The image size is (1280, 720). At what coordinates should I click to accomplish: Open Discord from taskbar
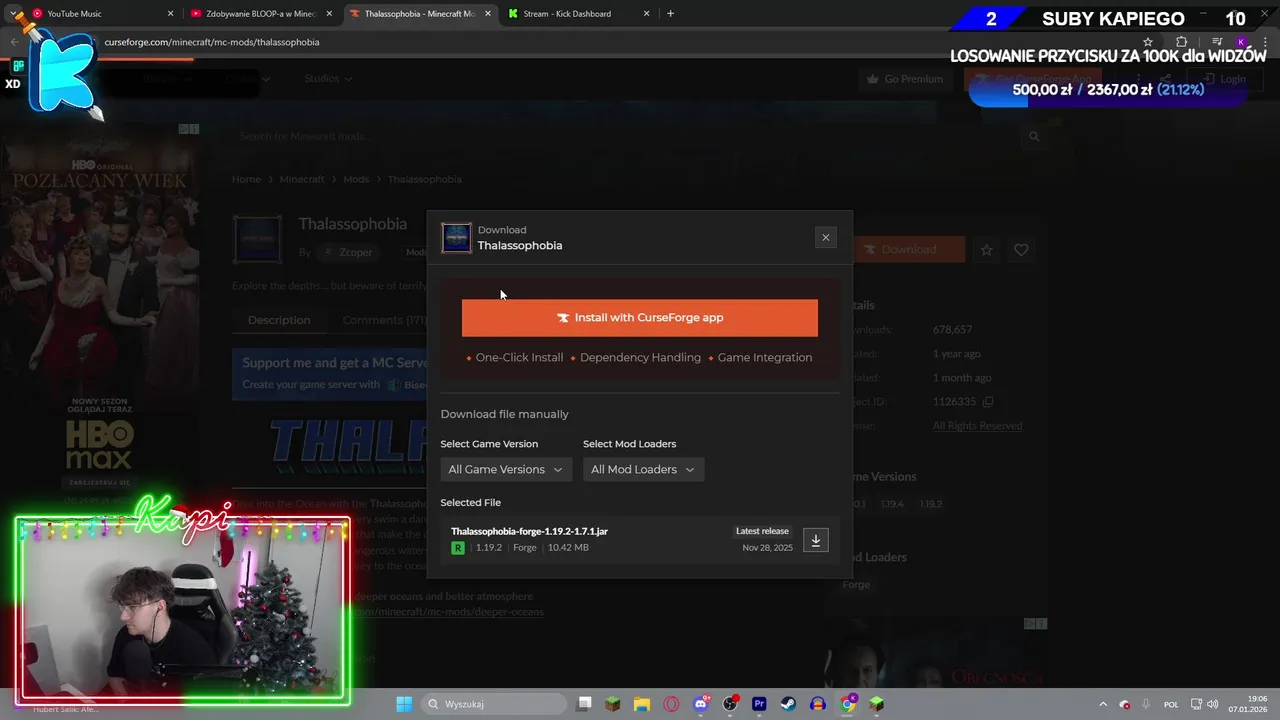tap(701, 704)
